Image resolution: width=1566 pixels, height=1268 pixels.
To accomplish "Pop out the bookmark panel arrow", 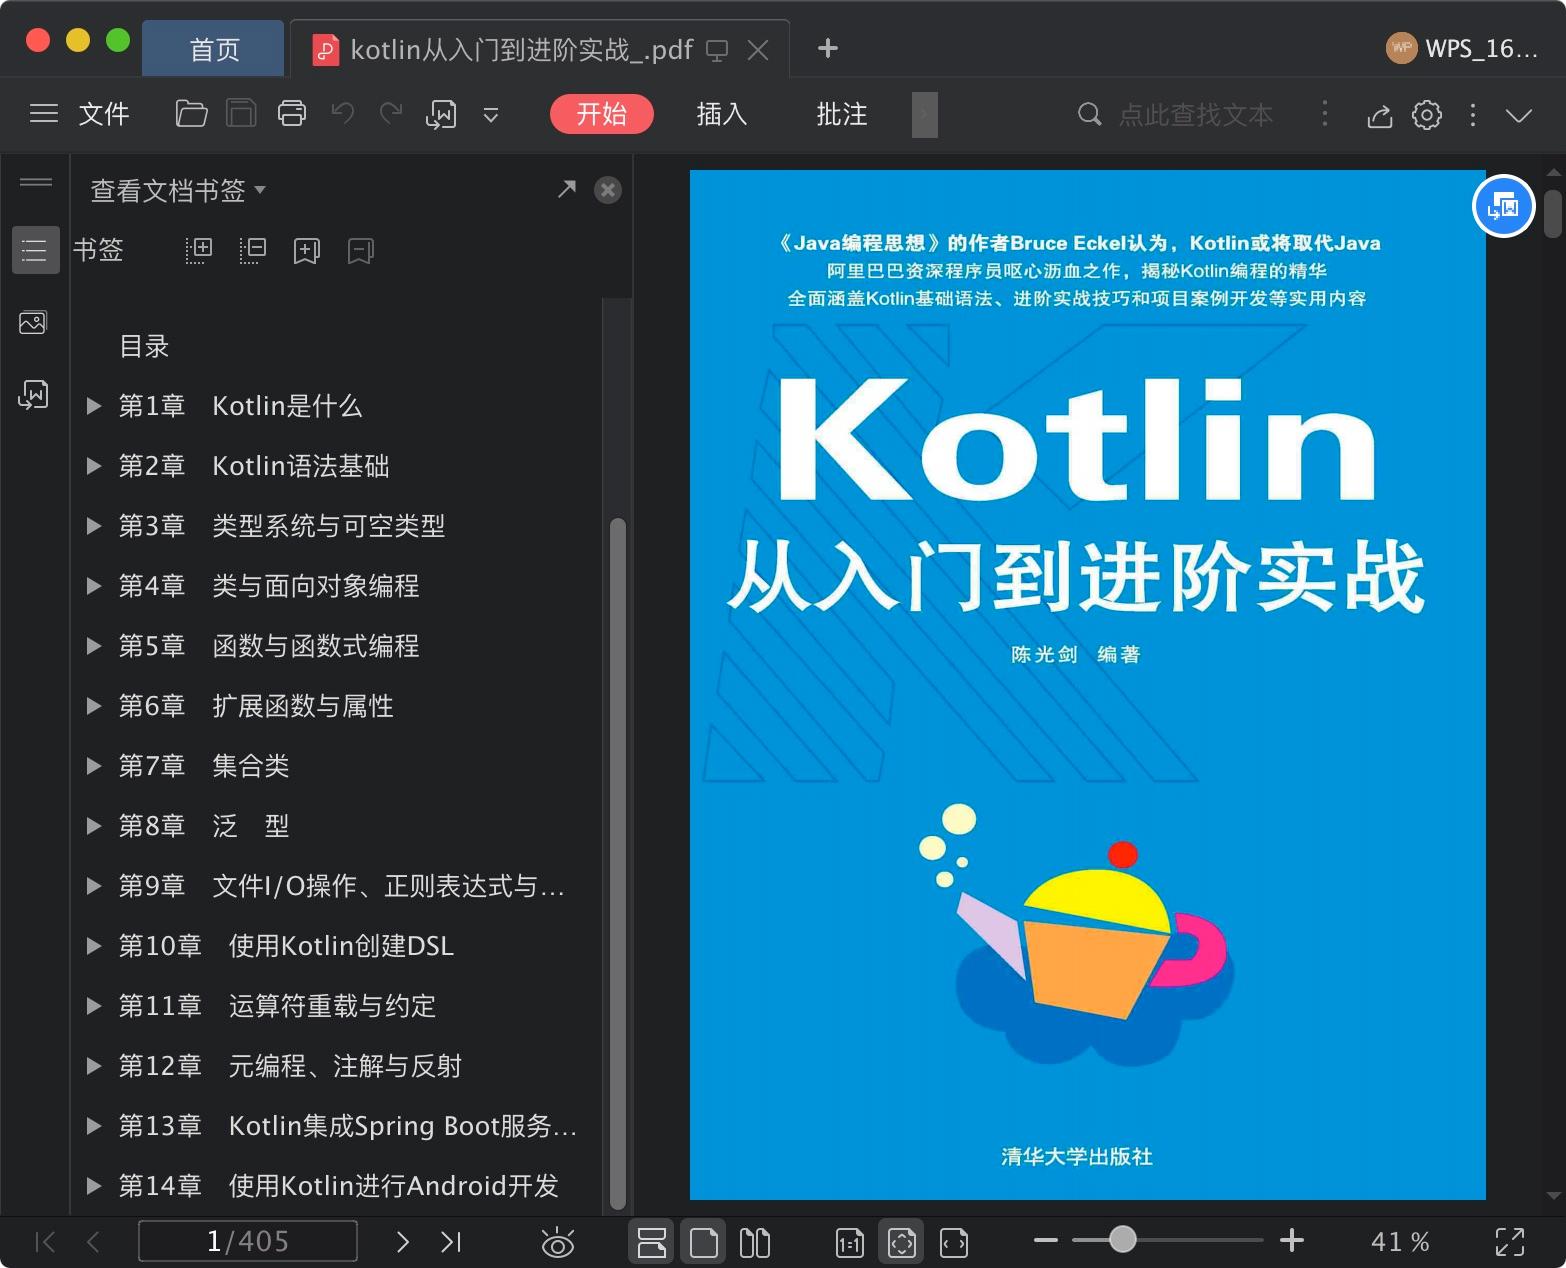I will (567, 189).
